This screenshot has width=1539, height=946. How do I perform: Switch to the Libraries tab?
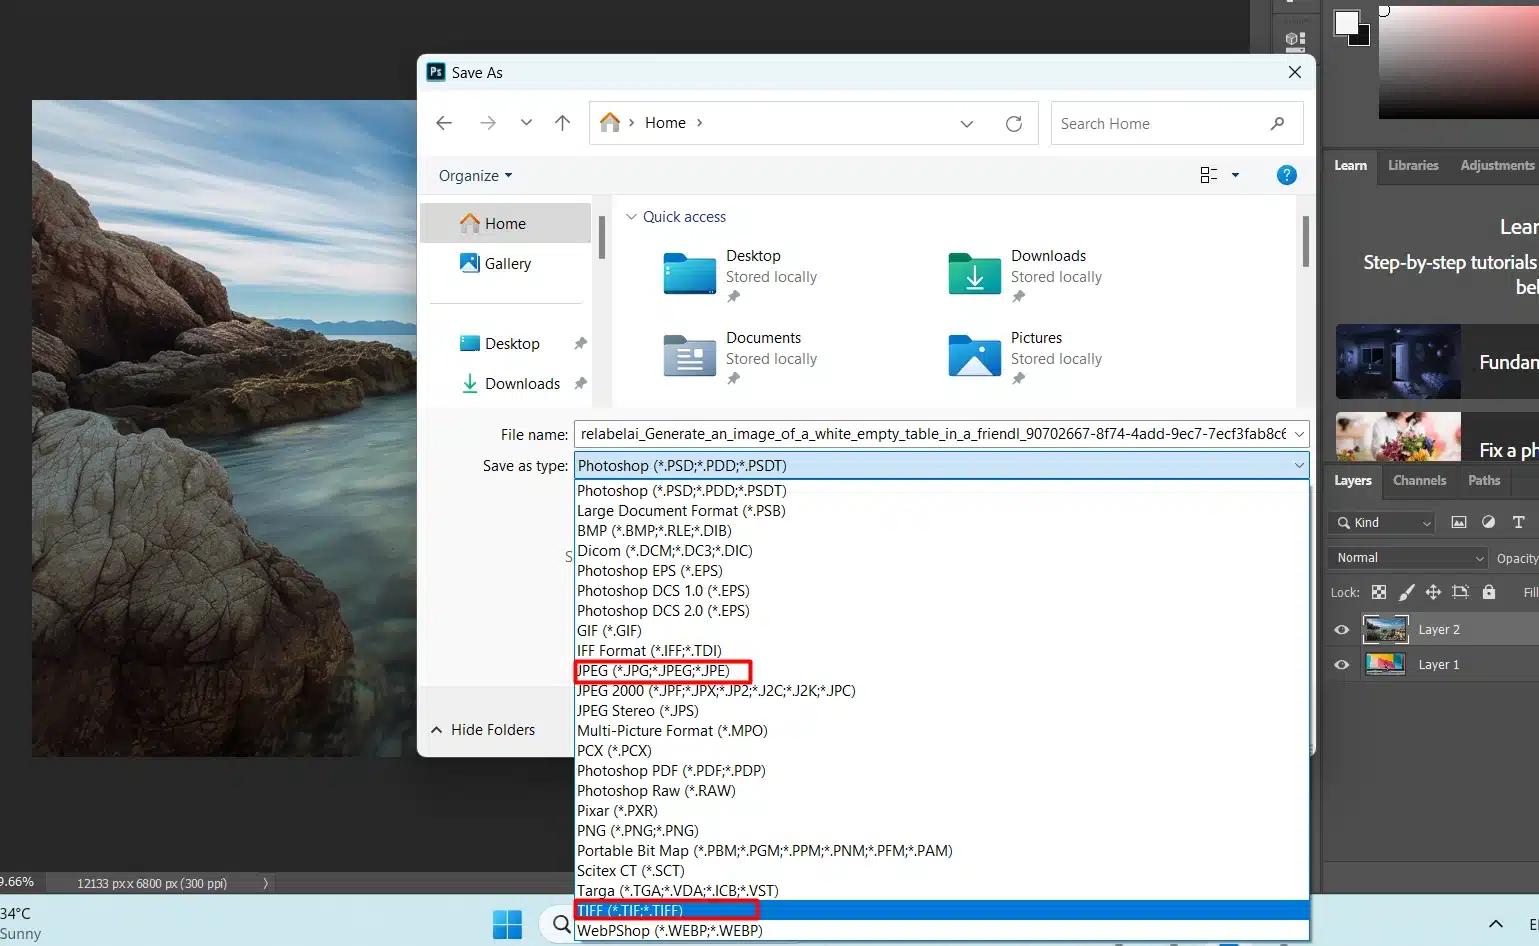[1413, 166]
